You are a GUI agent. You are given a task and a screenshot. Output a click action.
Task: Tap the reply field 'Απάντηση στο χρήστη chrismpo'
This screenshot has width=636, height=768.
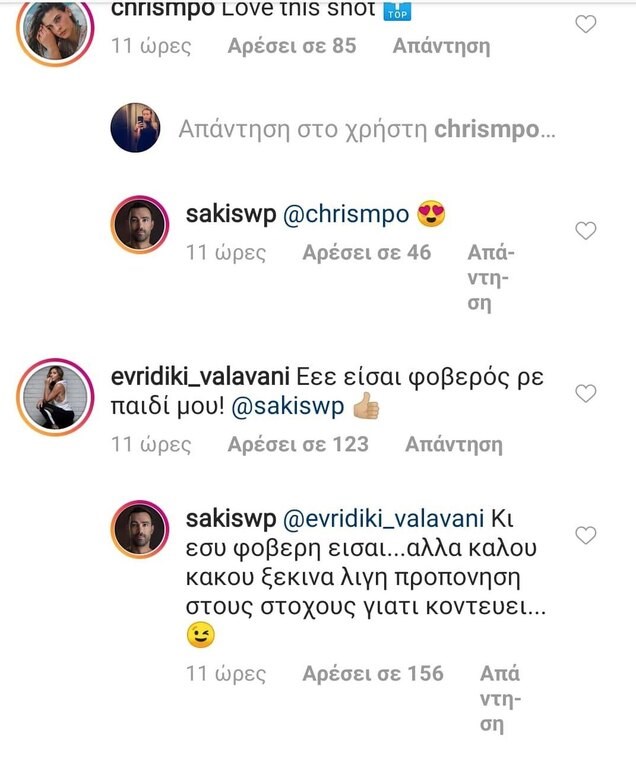pos(367,130)
